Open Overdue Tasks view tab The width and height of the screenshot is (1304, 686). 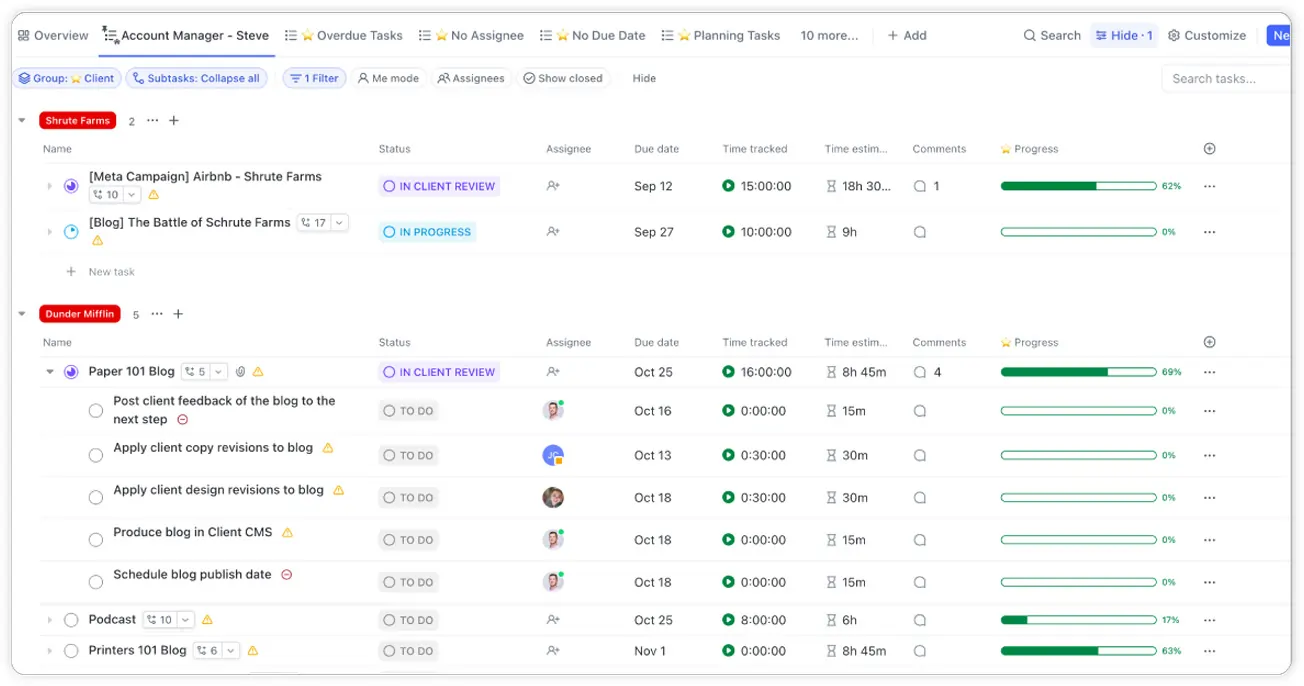tap(343, 35)
